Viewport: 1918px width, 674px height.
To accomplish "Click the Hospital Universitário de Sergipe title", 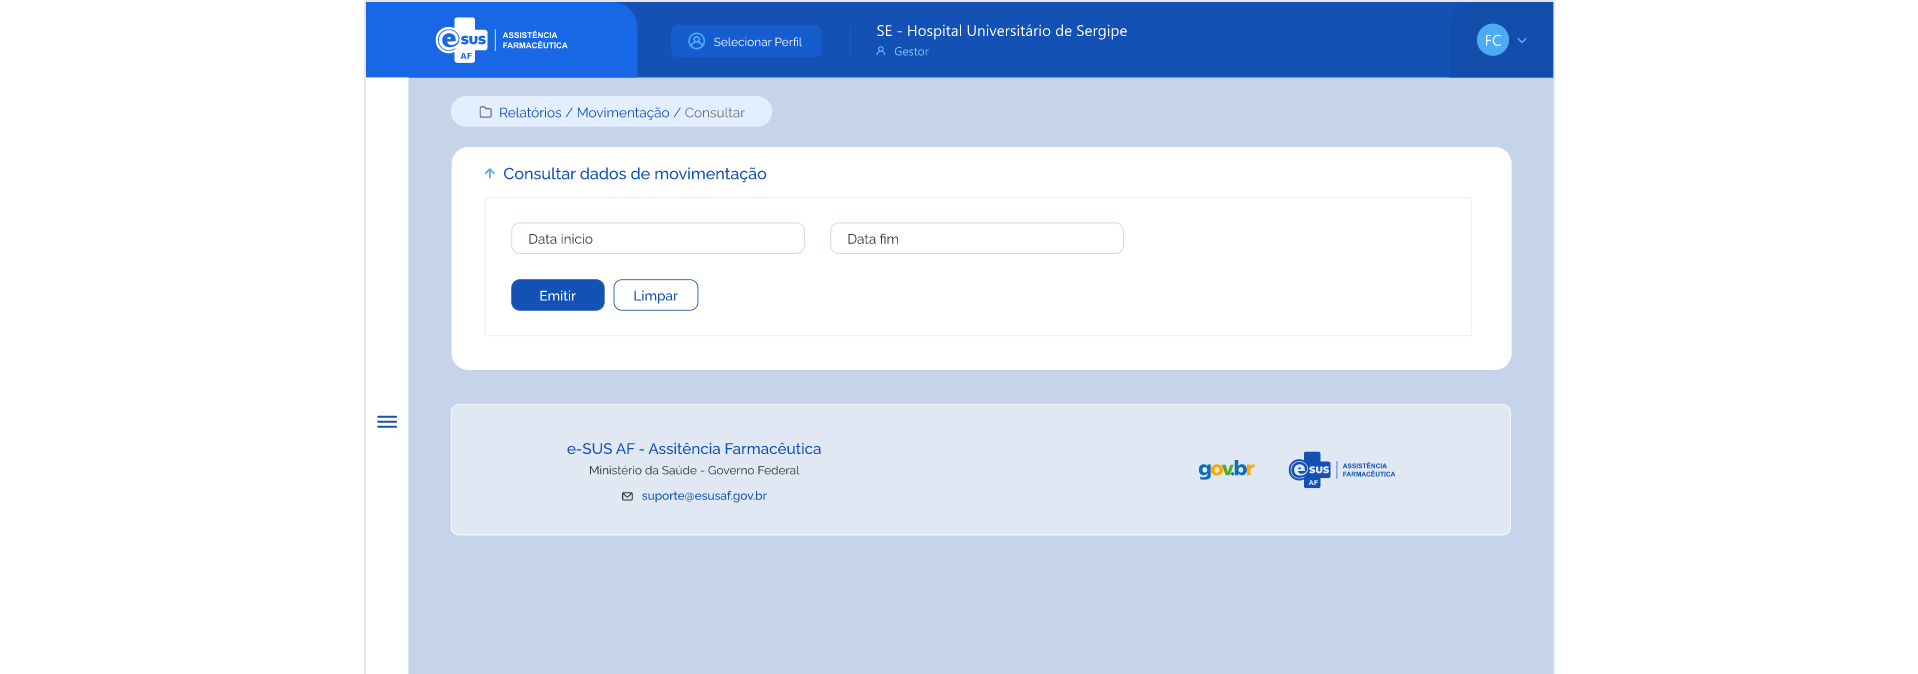I will point(1001,31).
